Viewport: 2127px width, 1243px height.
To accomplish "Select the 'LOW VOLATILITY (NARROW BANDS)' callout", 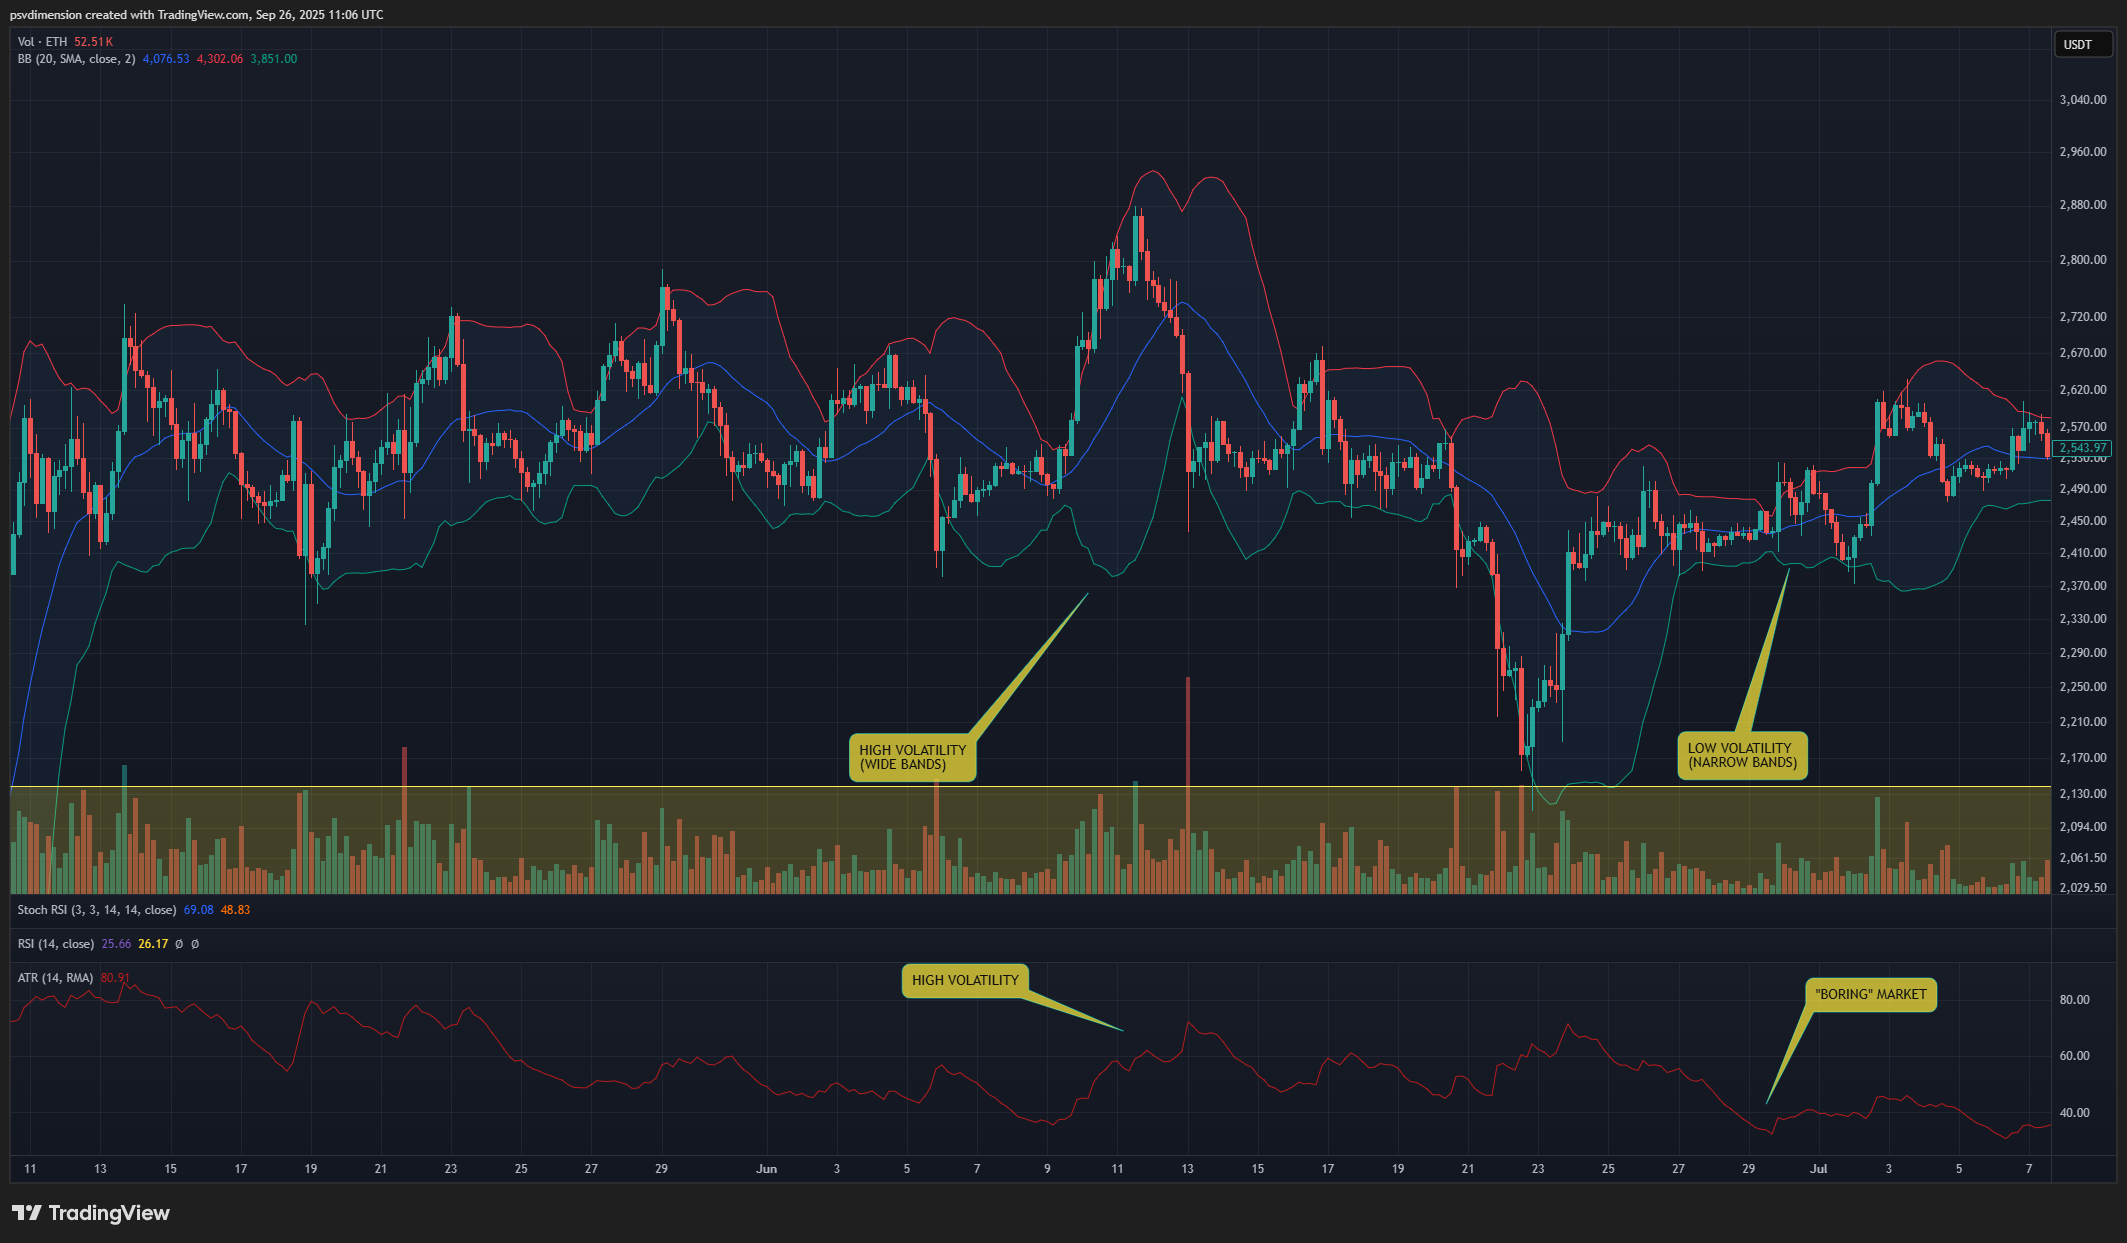I will pos(1741,755).
